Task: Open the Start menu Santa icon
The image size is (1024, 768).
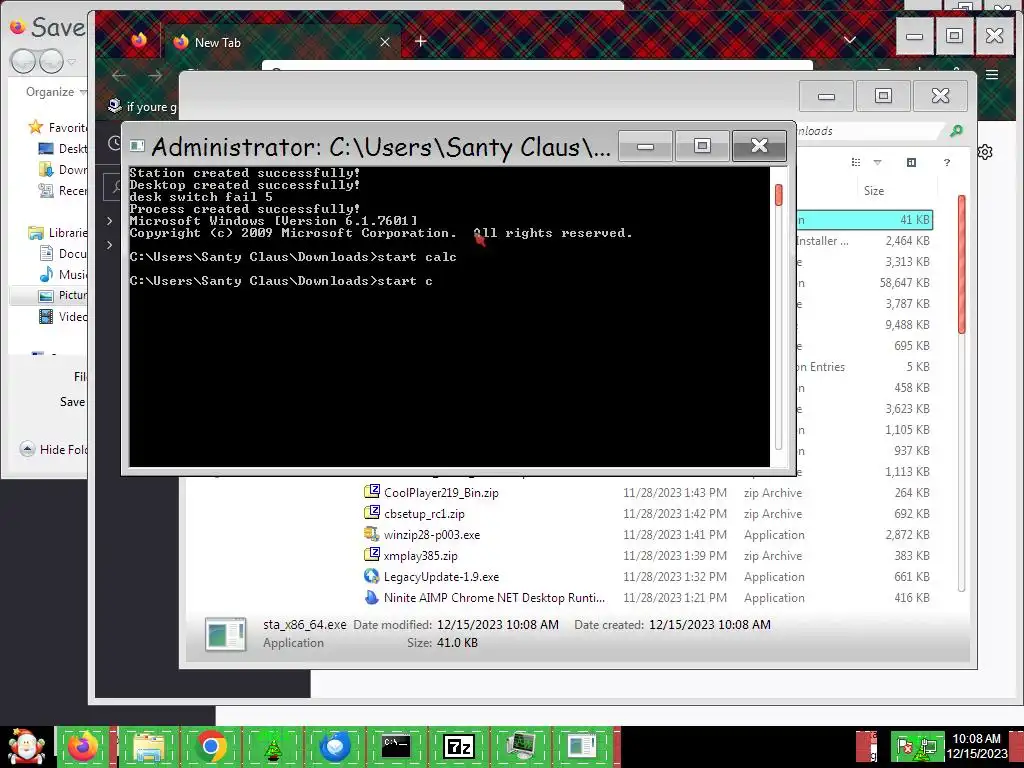Action: [26, 747]
